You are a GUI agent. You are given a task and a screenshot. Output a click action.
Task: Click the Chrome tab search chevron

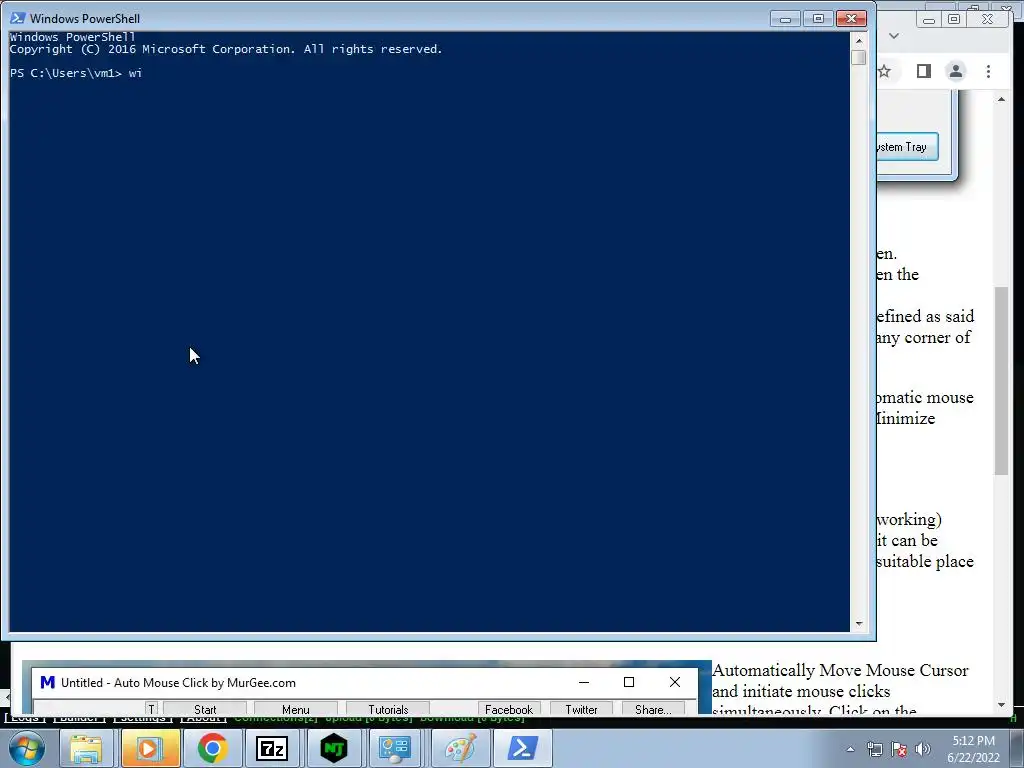tap(894, 36)
